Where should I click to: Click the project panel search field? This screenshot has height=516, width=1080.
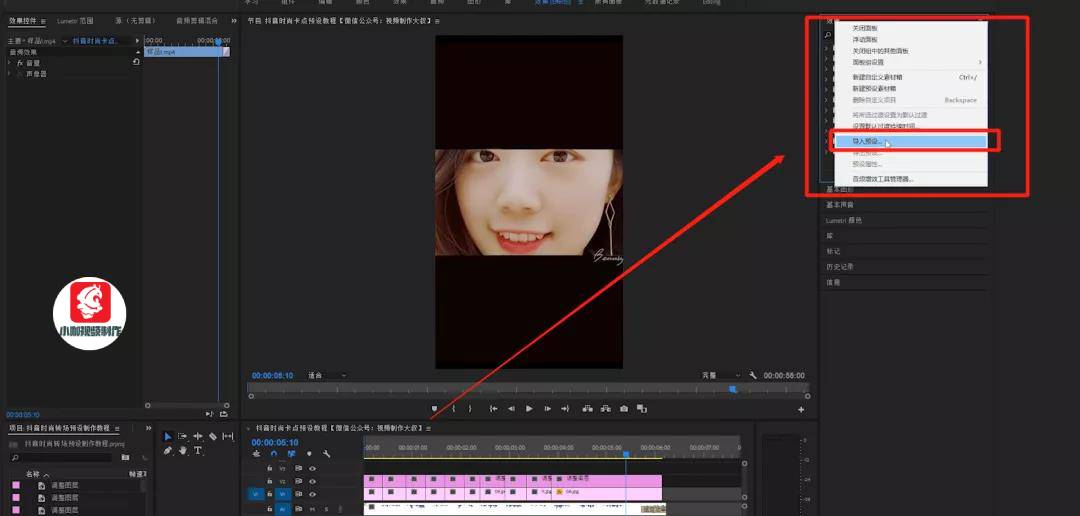[61, 457]
